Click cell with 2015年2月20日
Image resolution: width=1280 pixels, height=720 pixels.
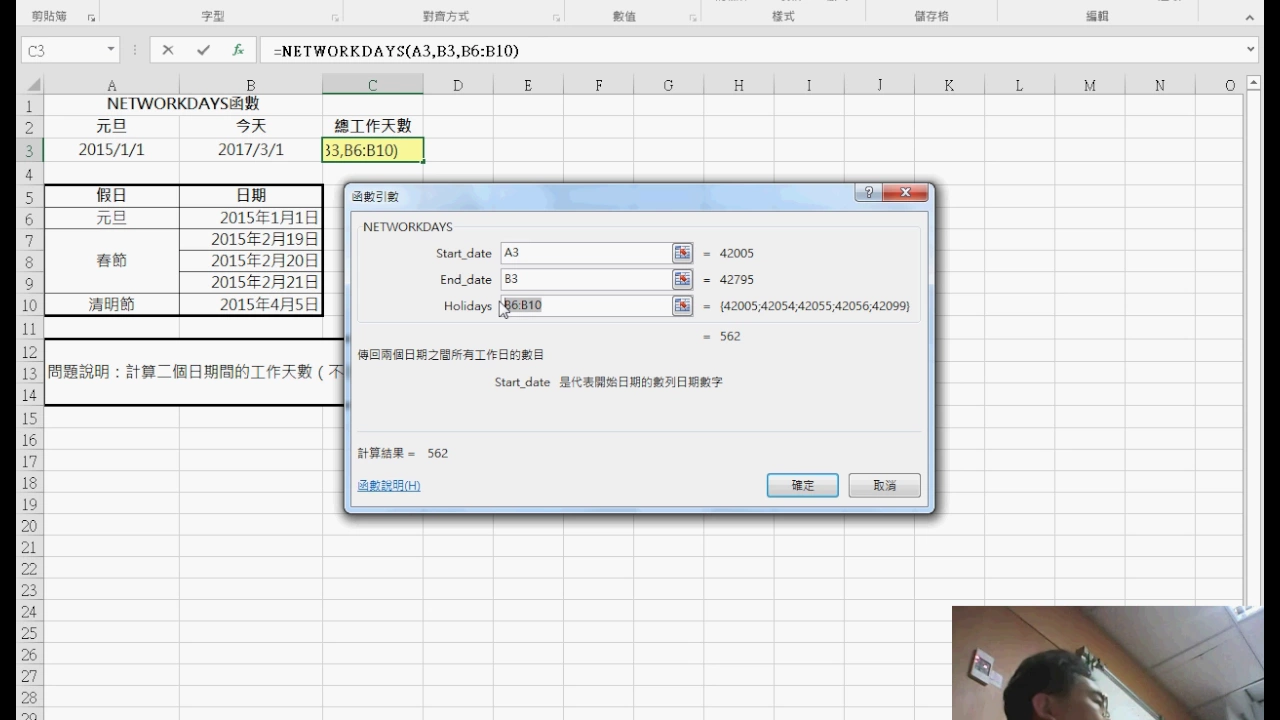[x=251, y=261]
